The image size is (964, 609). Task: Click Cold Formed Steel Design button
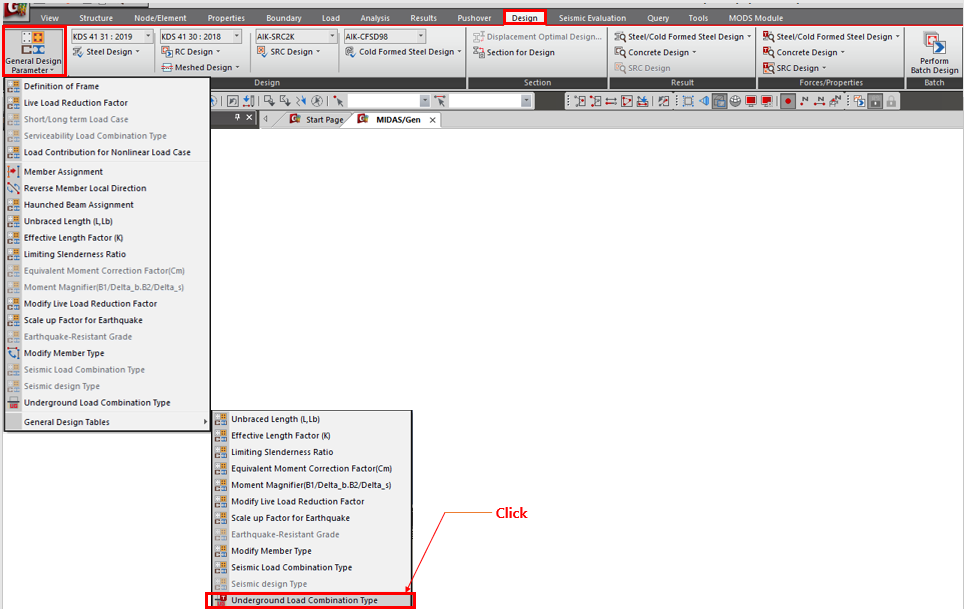click(x=405, y=52)
